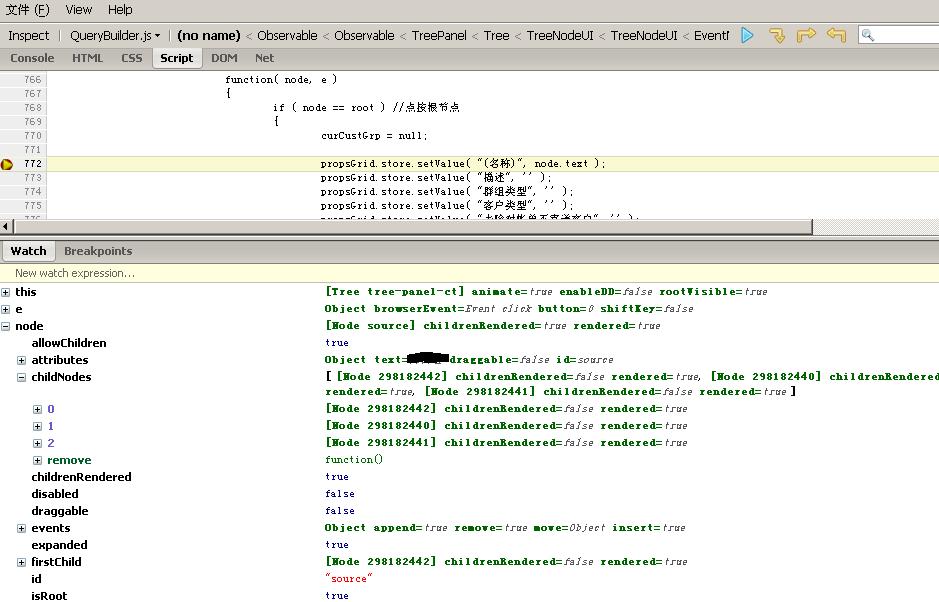This screenshot has height=602, width=939.
Task: Collapse the childNodes entry
Action: [22, 377]
